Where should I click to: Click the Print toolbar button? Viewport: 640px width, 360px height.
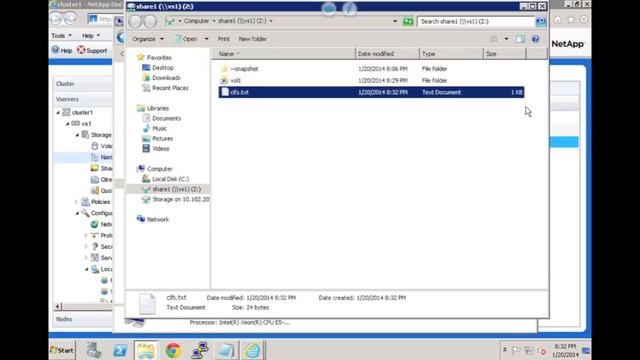[x=224, y=39]
